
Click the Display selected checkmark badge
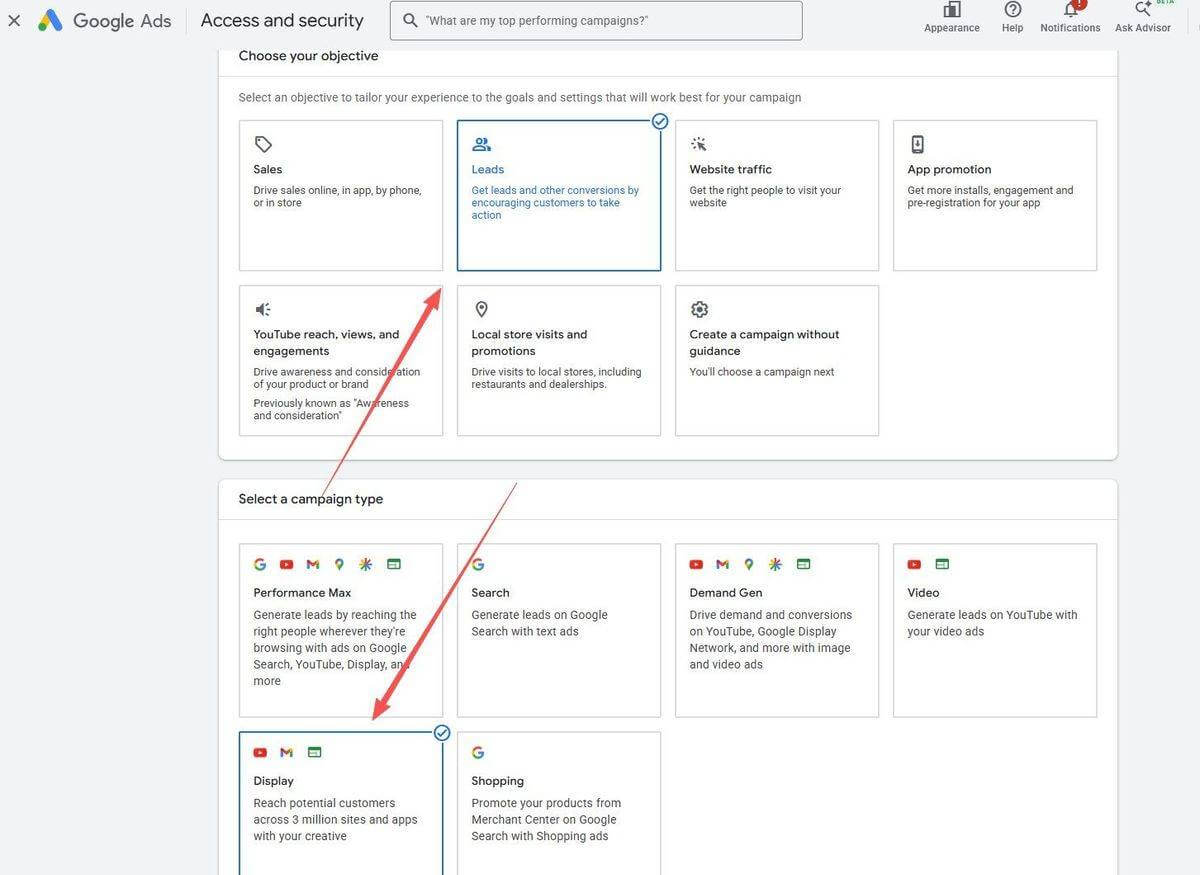[x=442, y=733]
